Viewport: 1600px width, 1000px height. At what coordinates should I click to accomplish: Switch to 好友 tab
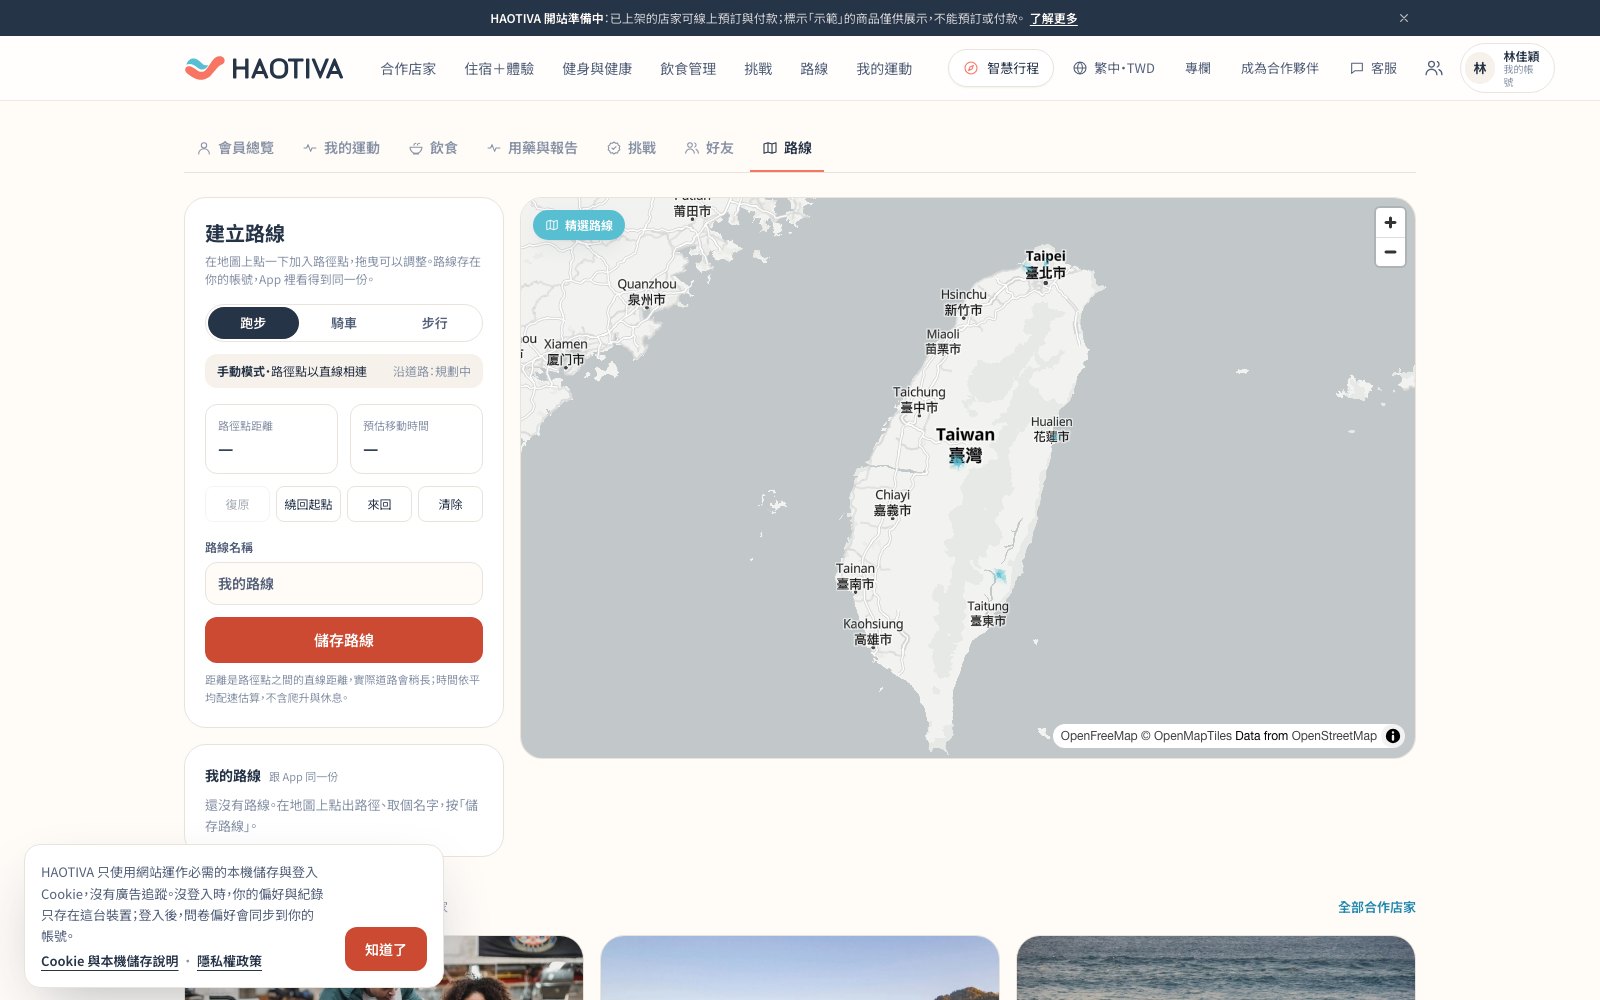pyautogui.click(x=709, y=148)
